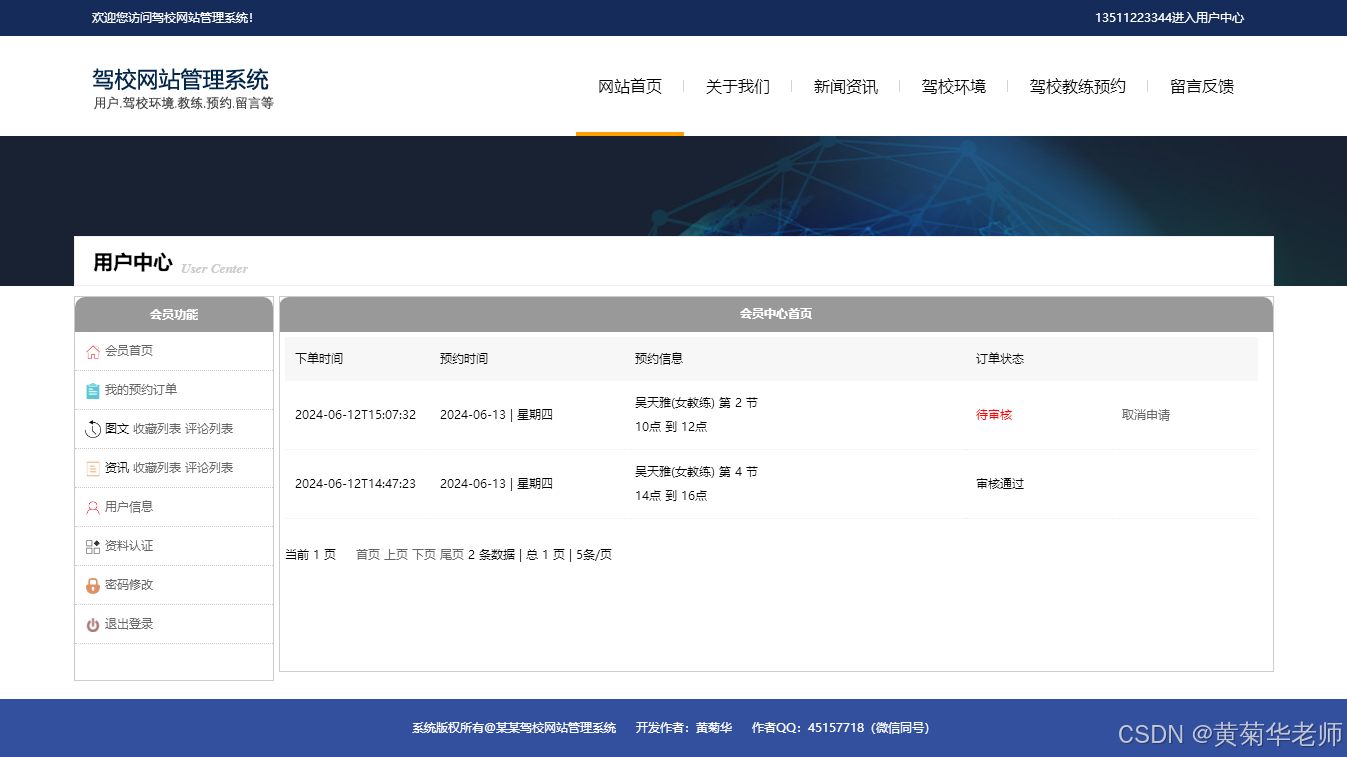Viewport: 1347px width, 757px height.
Task: Click 吴天雅(女教练) 第 4 节 booking info
Action: click(x=696, y=472)
